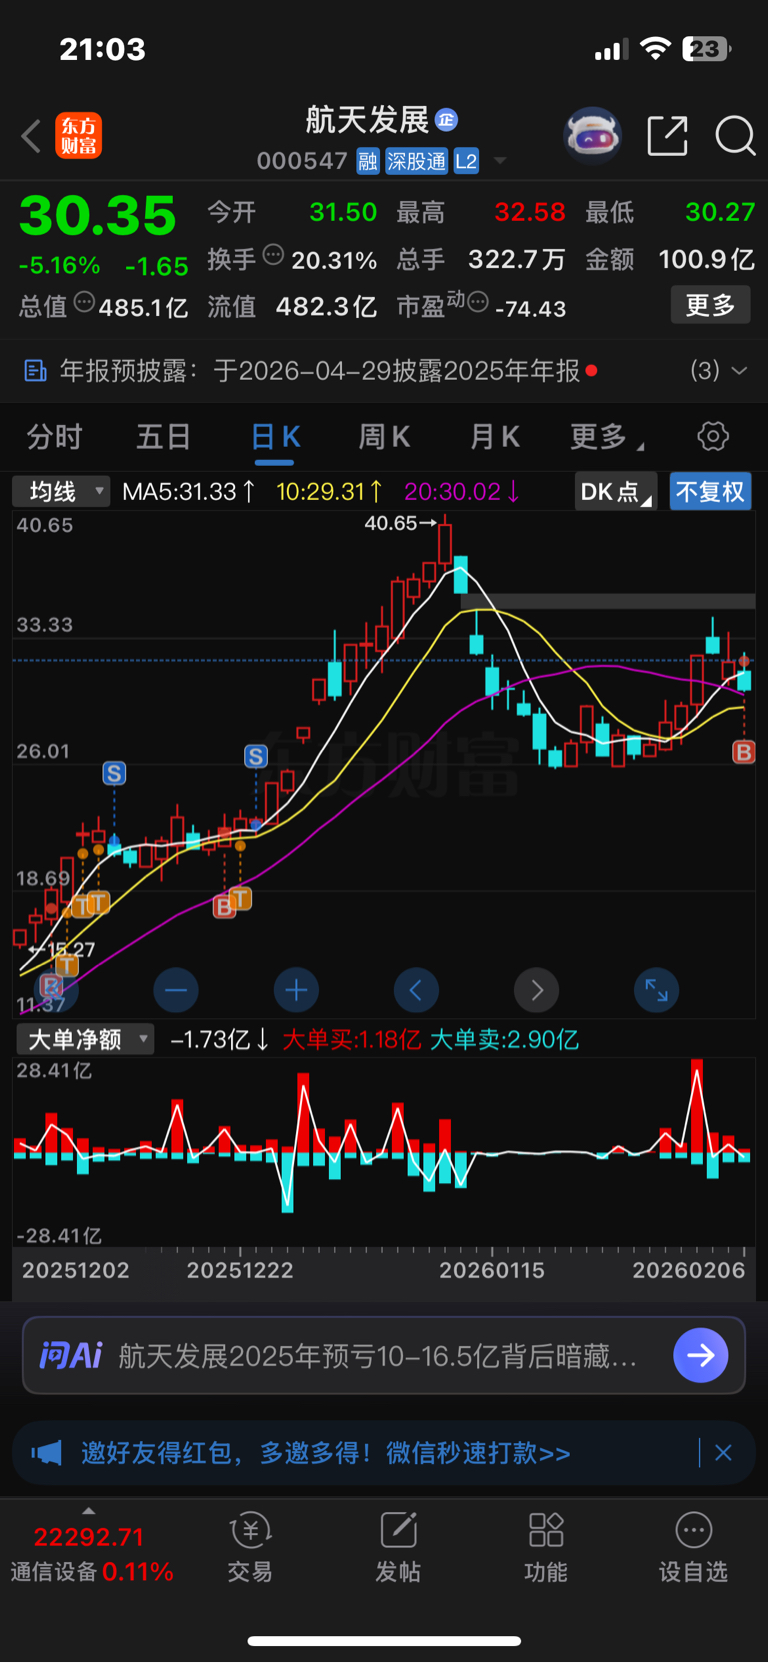Tap the MA5:31.33 value
This screenshot has width=768, height=1663.
[188, 491]
